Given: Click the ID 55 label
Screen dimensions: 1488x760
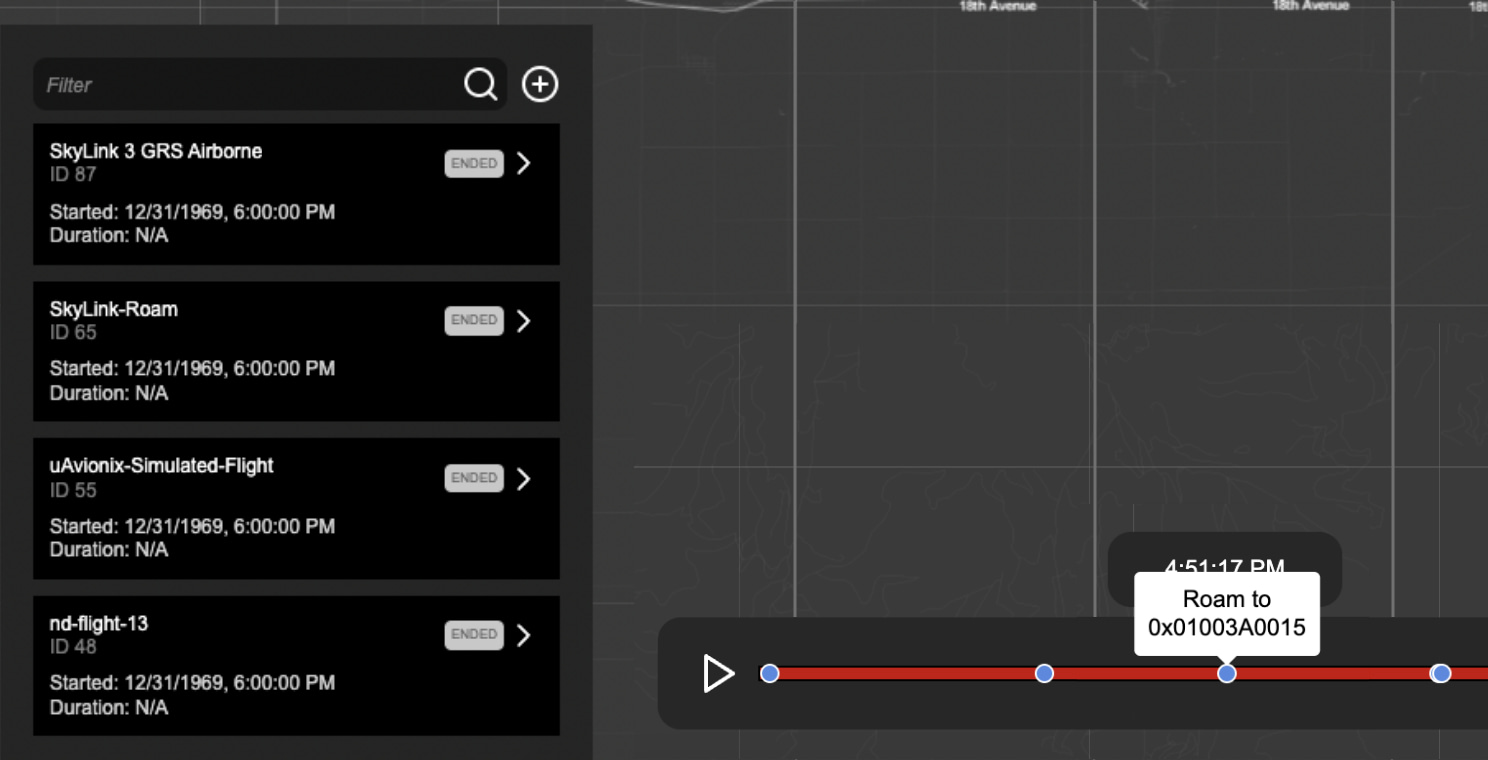Looking at the screenshot, I should pyautogui.click(x=73, y=490).
